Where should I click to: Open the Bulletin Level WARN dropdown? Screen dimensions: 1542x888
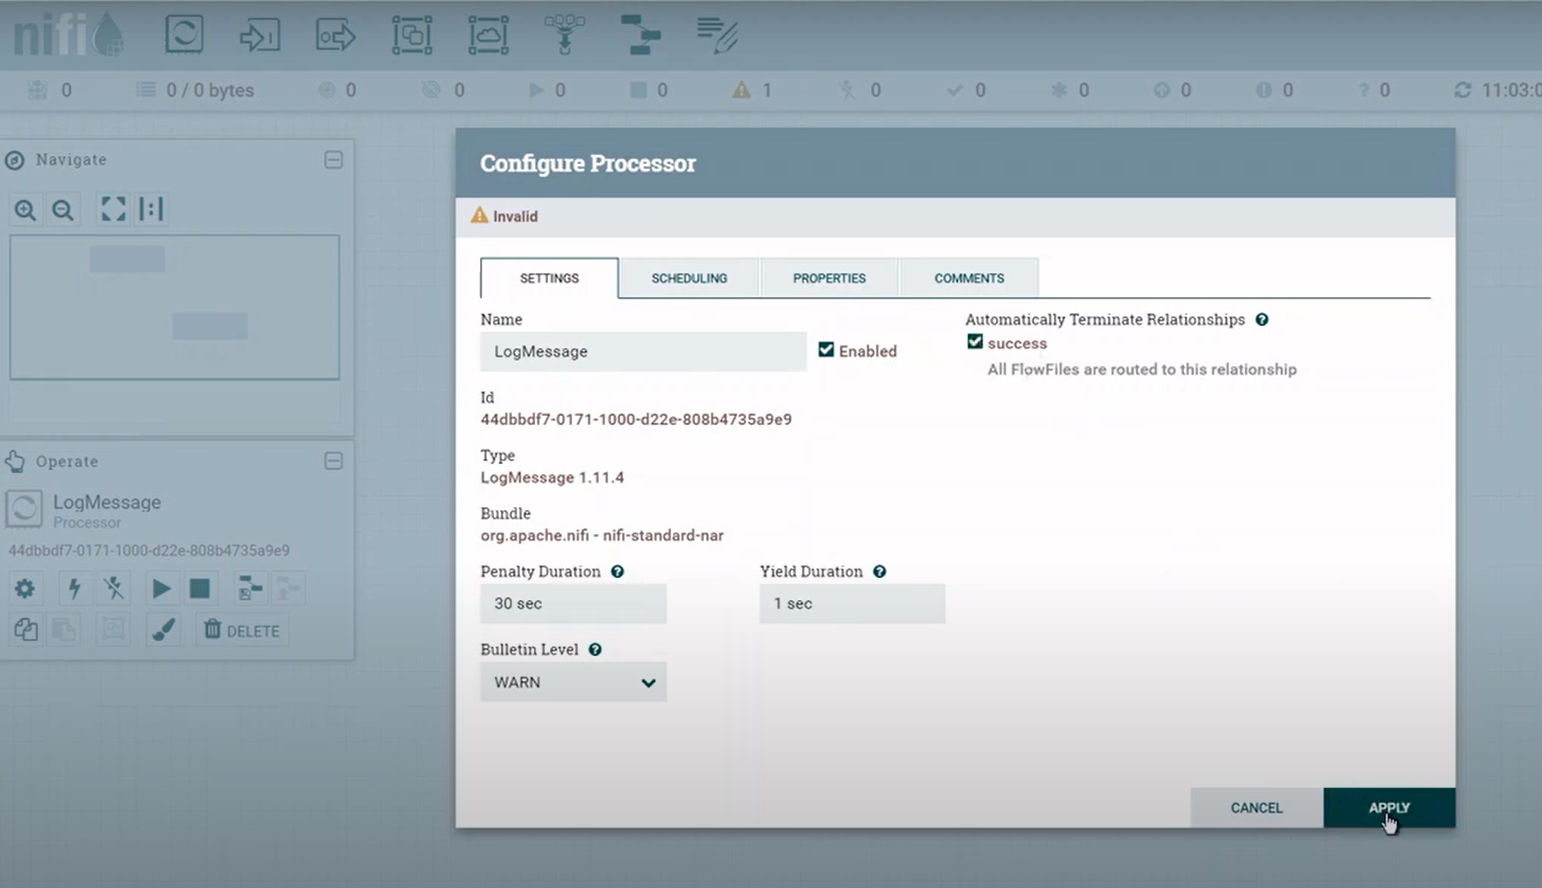pos(573,682)
